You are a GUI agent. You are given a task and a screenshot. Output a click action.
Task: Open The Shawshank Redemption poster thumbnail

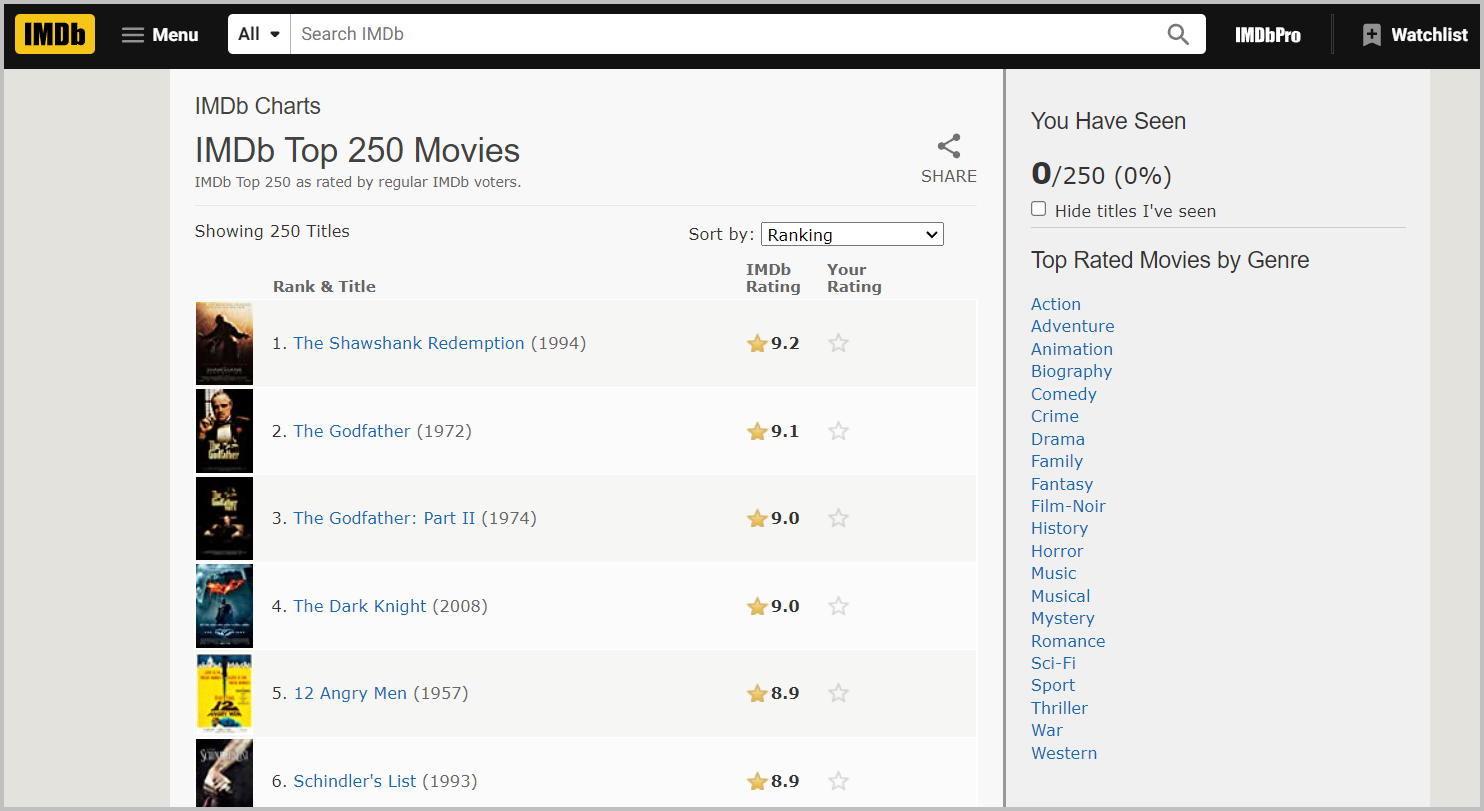(x=224, y=343)
